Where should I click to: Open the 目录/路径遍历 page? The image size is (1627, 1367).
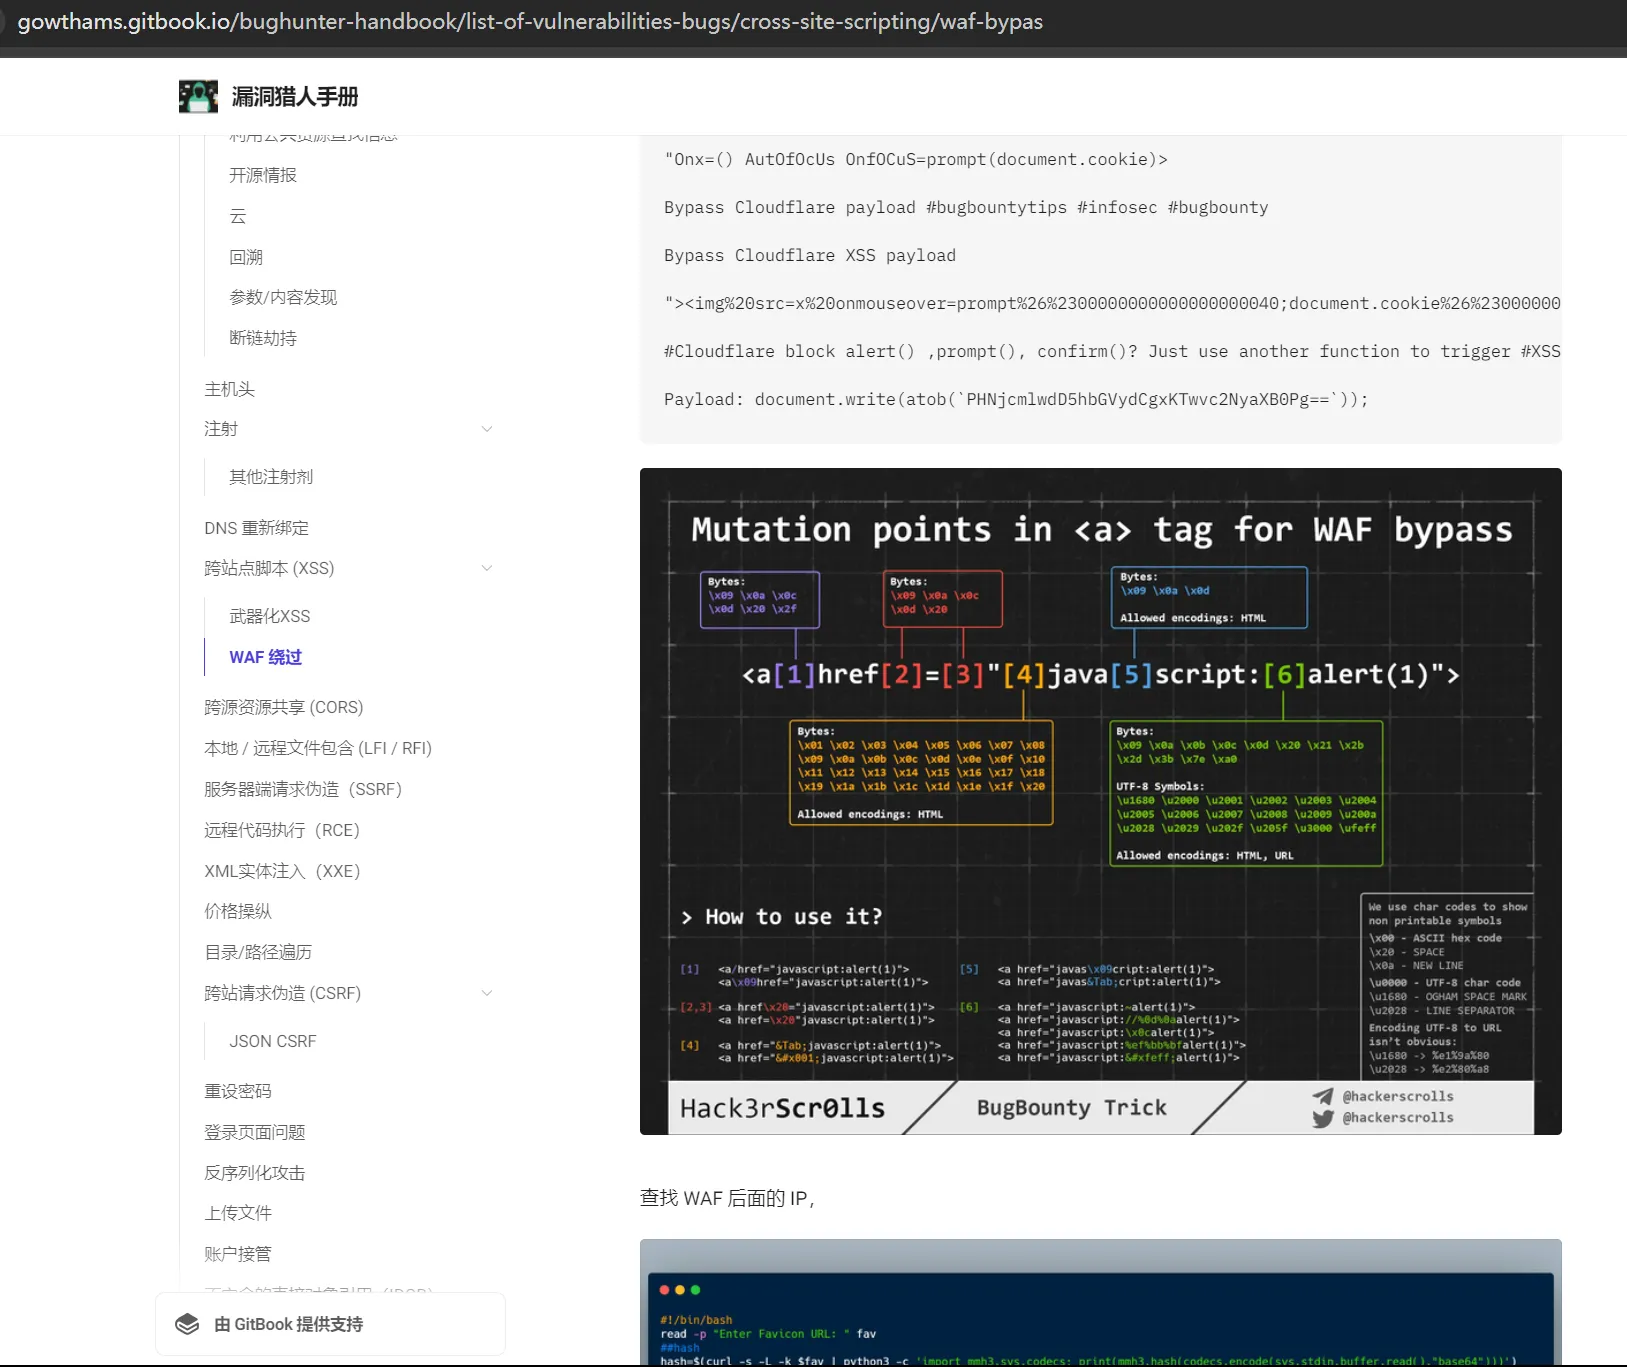(258, 952)
